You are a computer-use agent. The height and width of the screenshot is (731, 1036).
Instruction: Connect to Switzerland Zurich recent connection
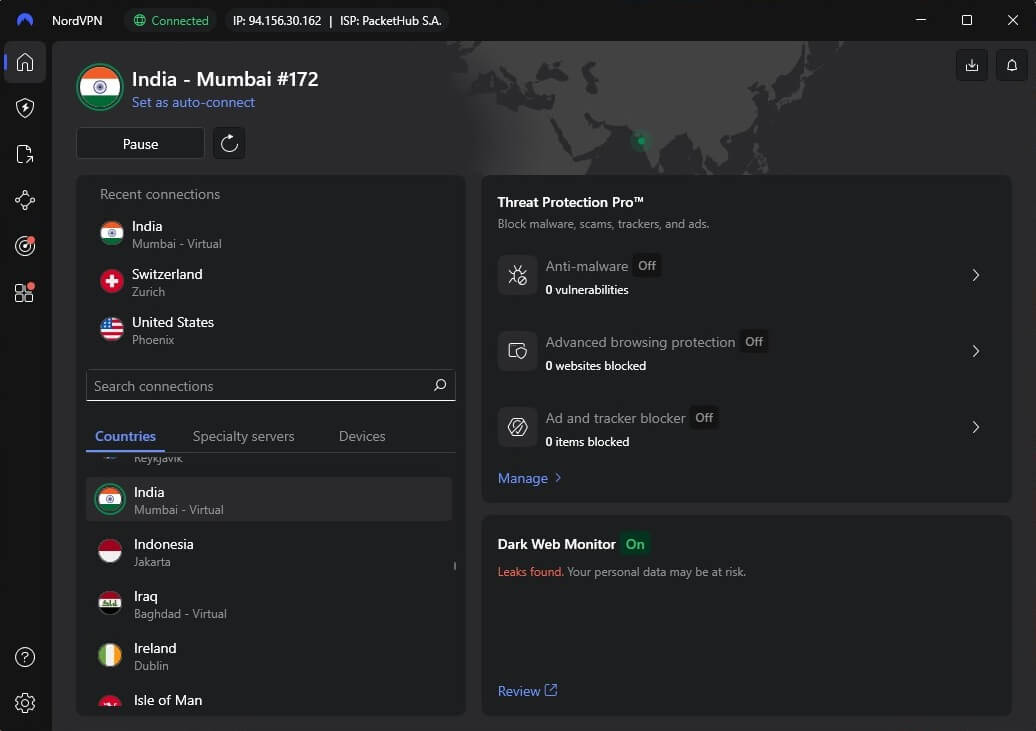pyautogui.click(x=270, y=282)
